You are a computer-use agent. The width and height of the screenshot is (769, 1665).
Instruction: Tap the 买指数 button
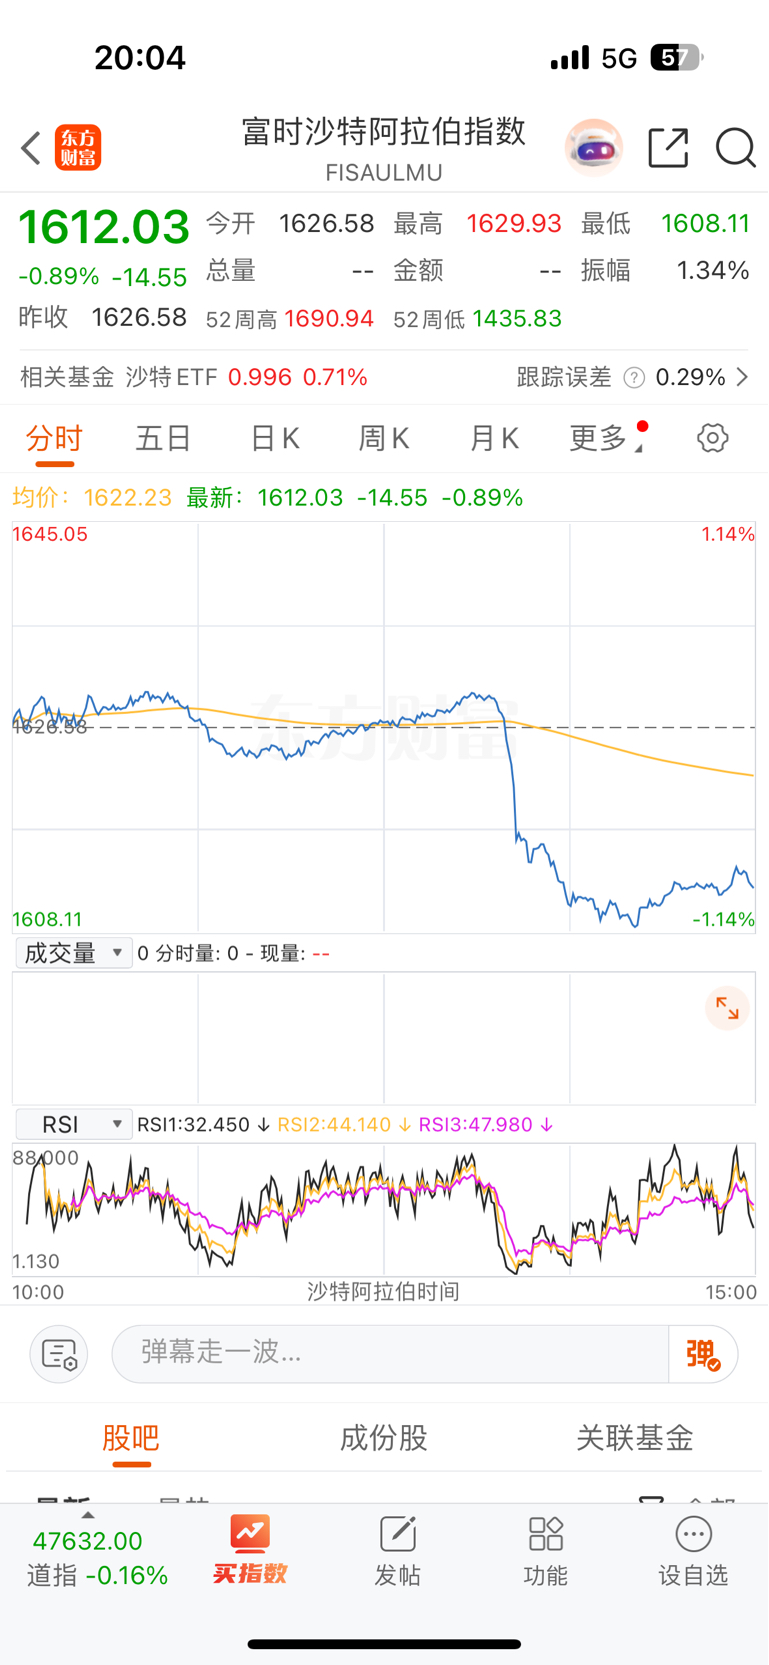[249, 1550]
